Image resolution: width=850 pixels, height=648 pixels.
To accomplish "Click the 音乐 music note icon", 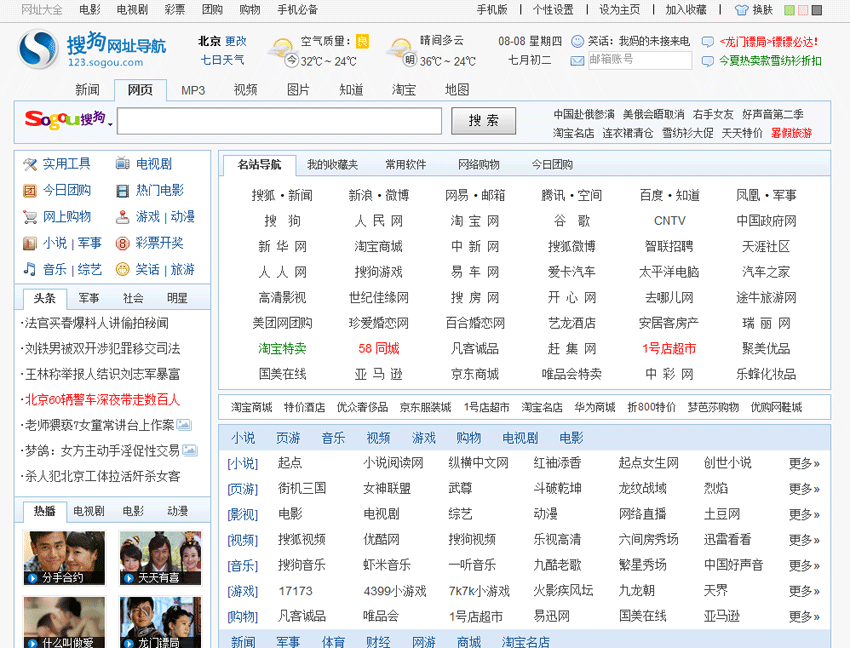I will pos(30,270).
